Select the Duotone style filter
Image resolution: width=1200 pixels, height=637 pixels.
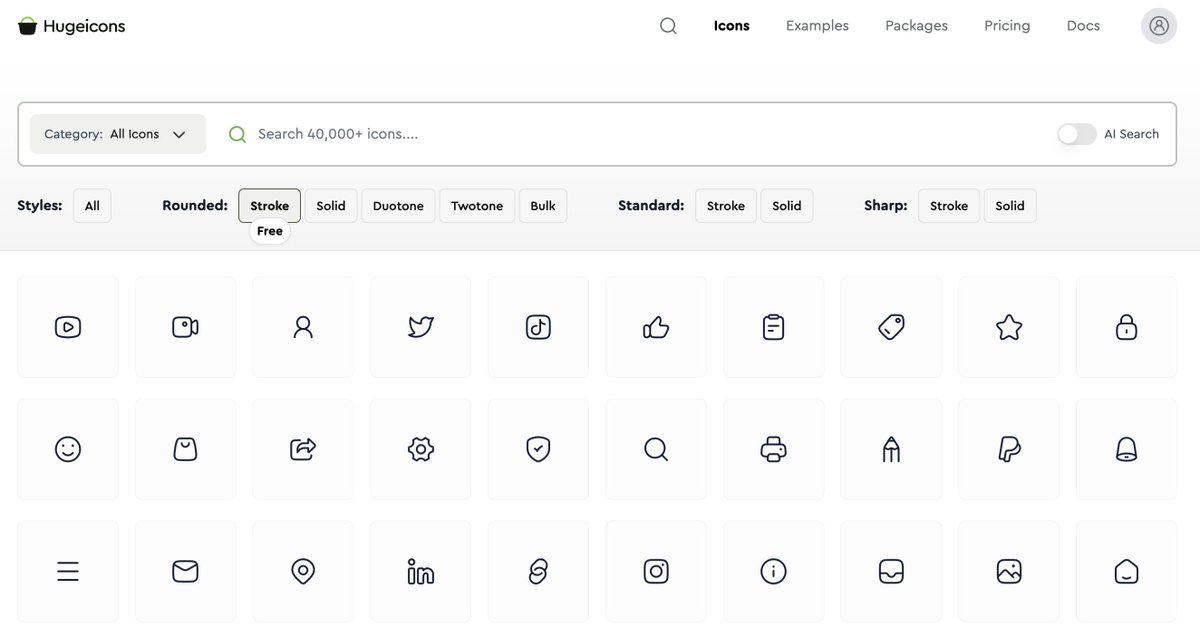(x=398, y=206)
